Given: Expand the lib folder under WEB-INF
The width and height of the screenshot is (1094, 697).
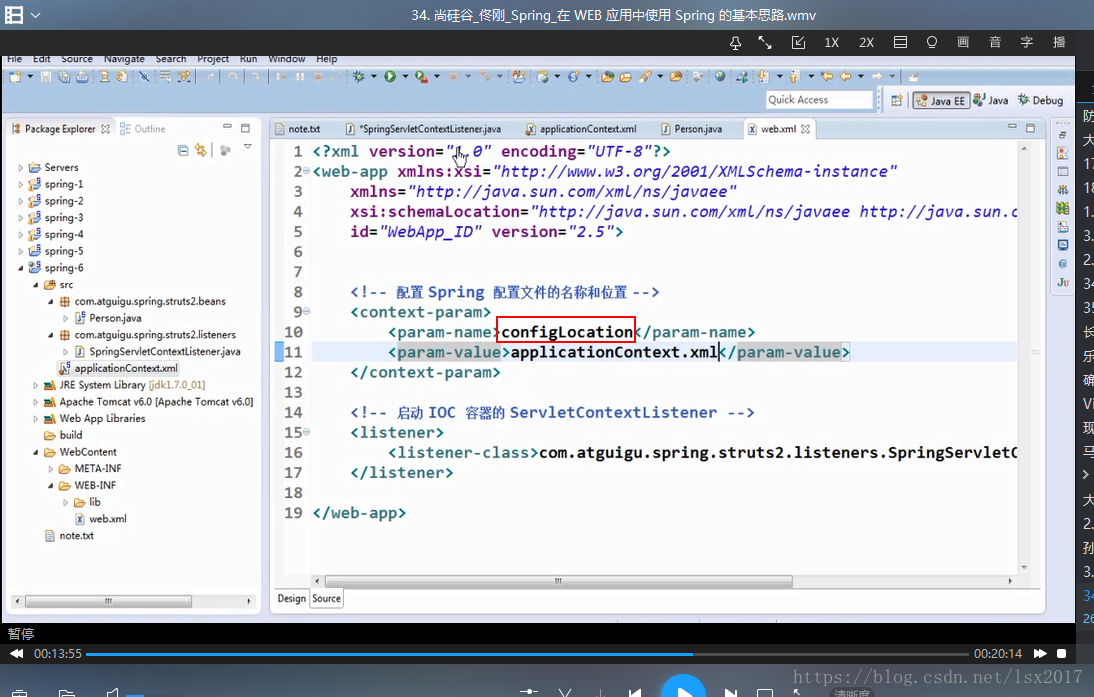Looking at the screenshot, I should [66, 502].
